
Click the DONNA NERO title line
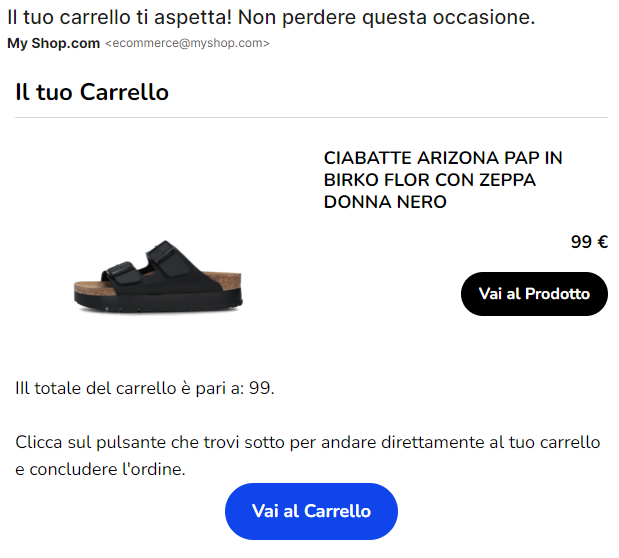click(385, 202)
